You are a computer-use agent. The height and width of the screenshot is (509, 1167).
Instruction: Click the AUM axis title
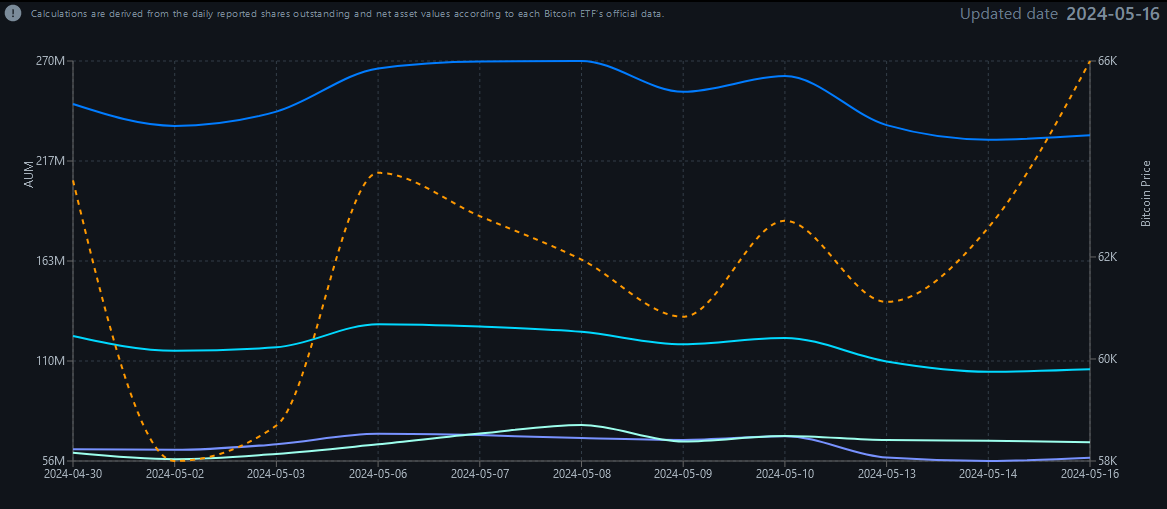coord(30,174)
